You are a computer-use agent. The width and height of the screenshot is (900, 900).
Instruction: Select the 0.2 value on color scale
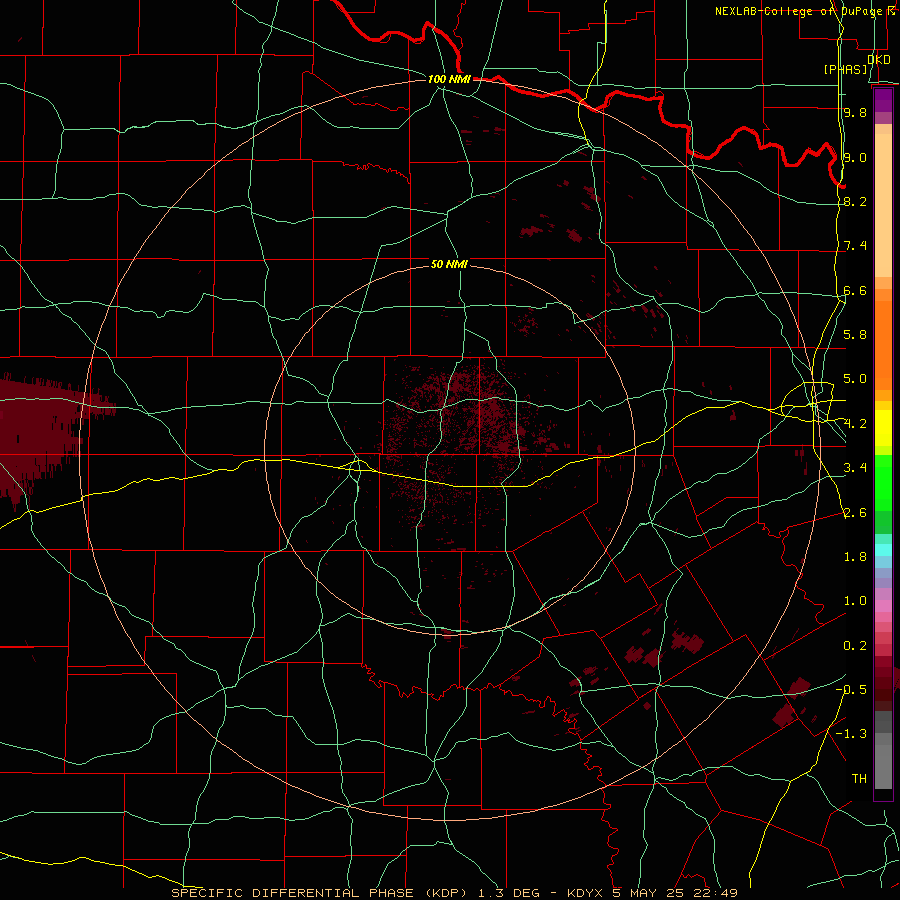coord(855,646)
